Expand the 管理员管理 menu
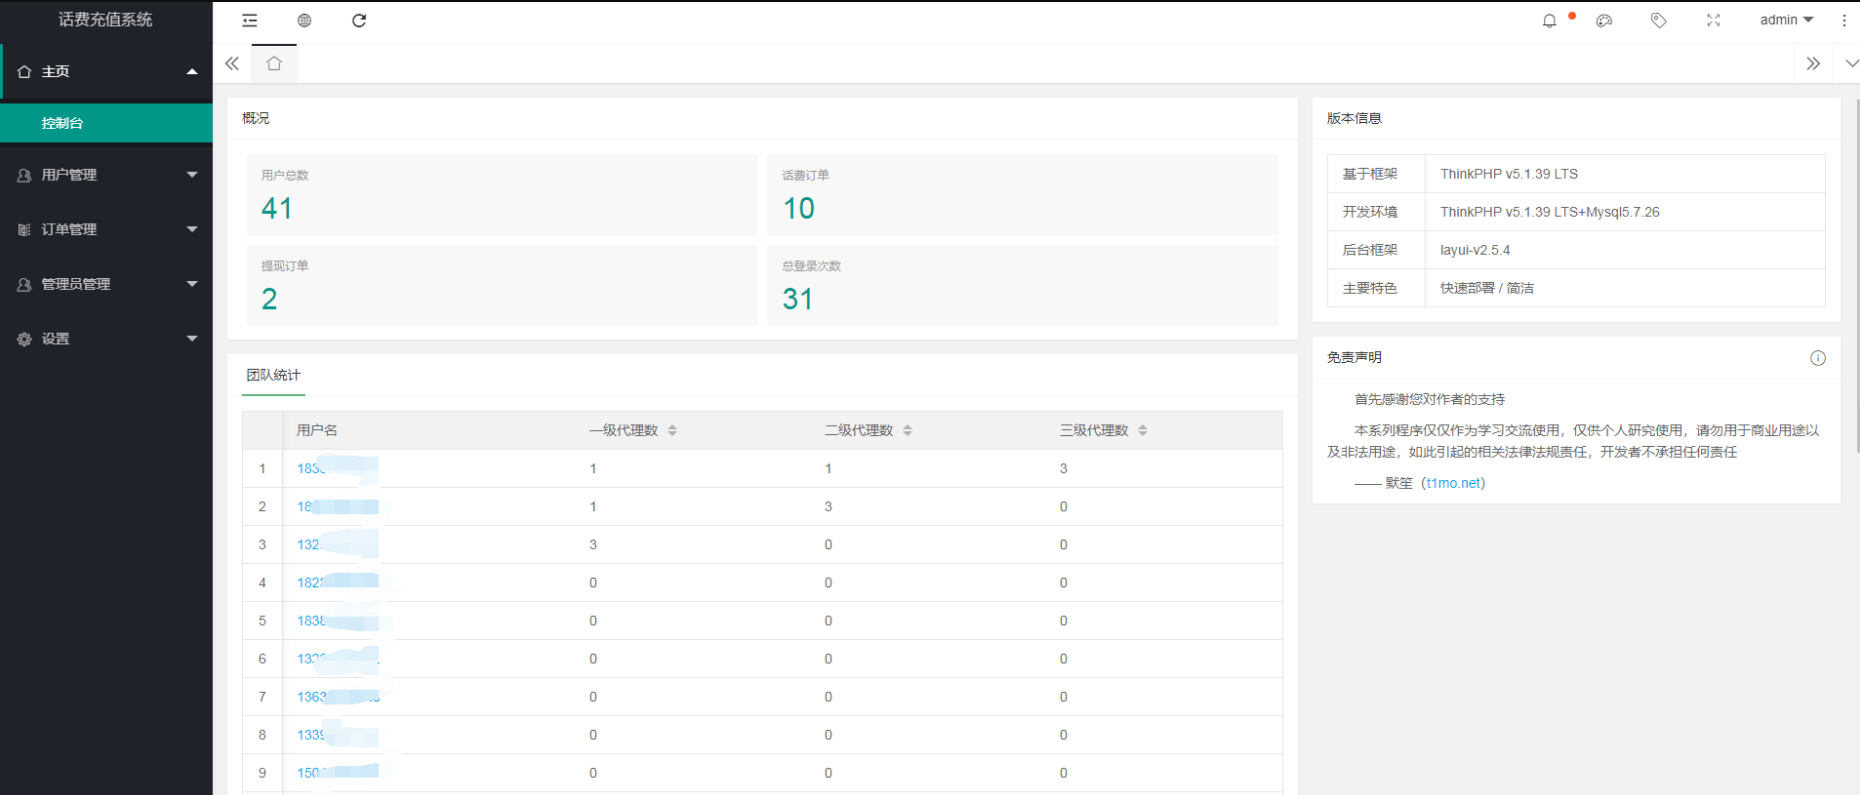Viewport: 1860px width, 795px height. tap(192, 285)
